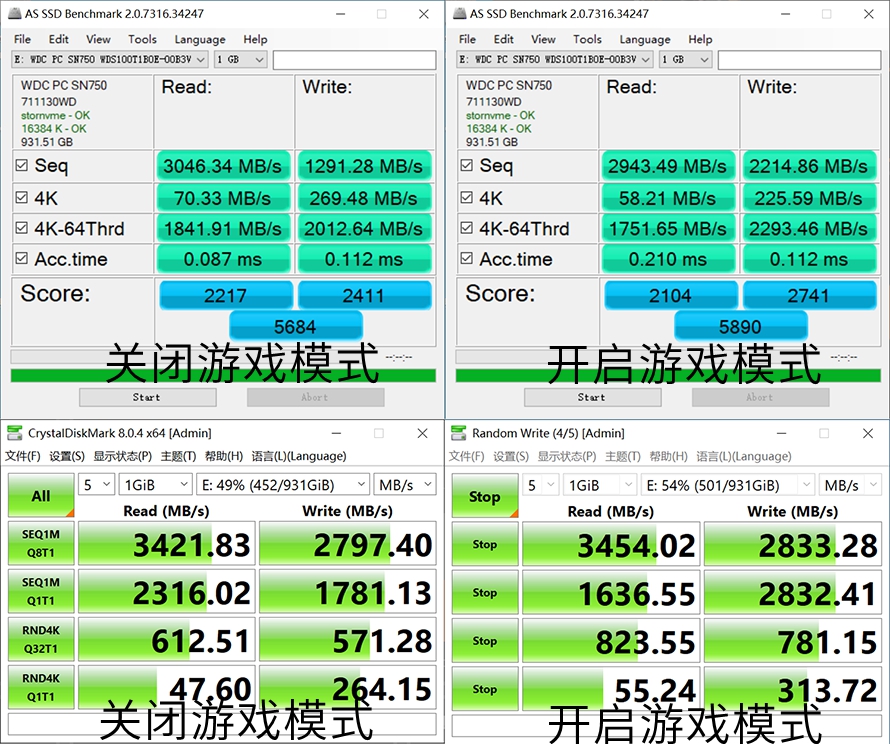Toggle the 4K checkbox in right AS SSD window
The height and width of the screenshot is (744, 890).
pos(466,197)
